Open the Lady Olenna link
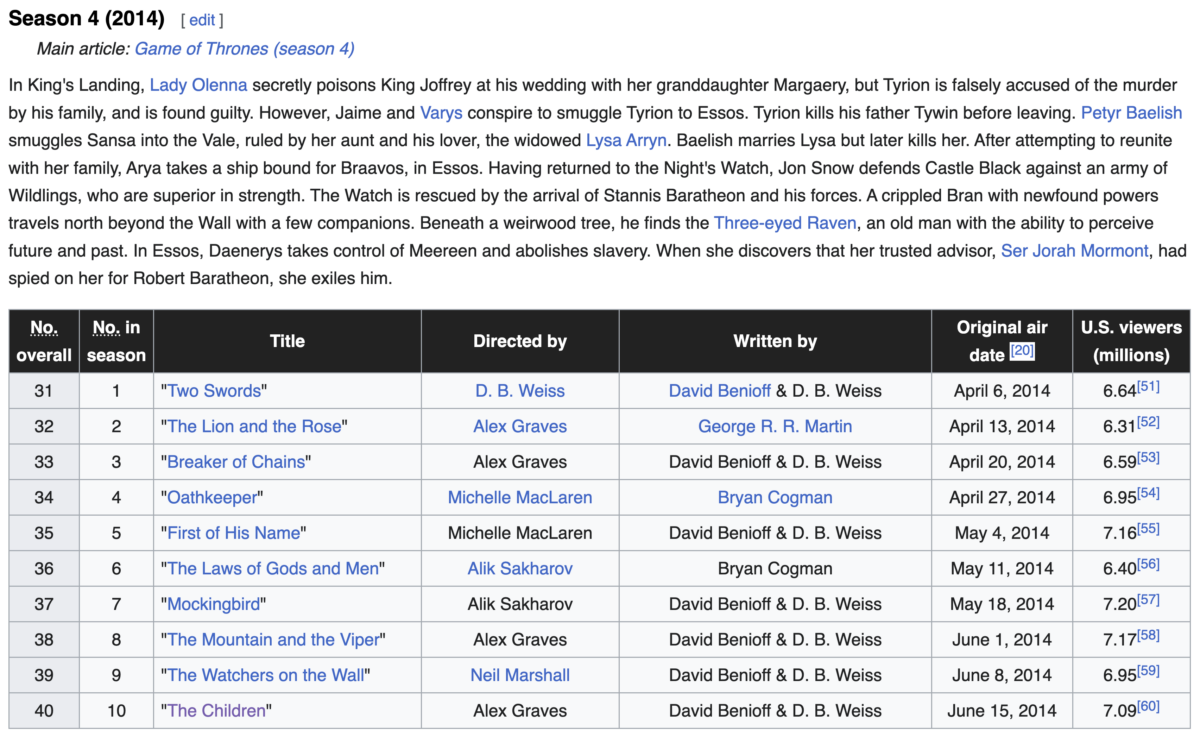The height and width of the screenshot is (737, 1200). coord(198,85)
